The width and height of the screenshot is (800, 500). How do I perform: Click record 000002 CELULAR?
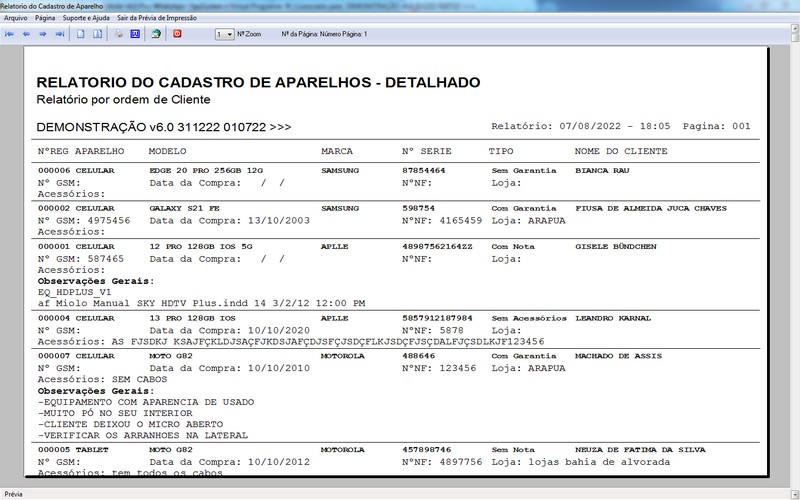pyautogui.click(x=76, y=208)
